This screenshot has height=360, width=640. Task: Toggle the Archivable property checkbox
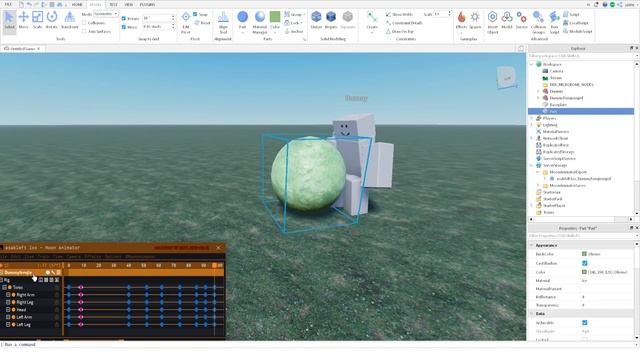coord(584,322)
